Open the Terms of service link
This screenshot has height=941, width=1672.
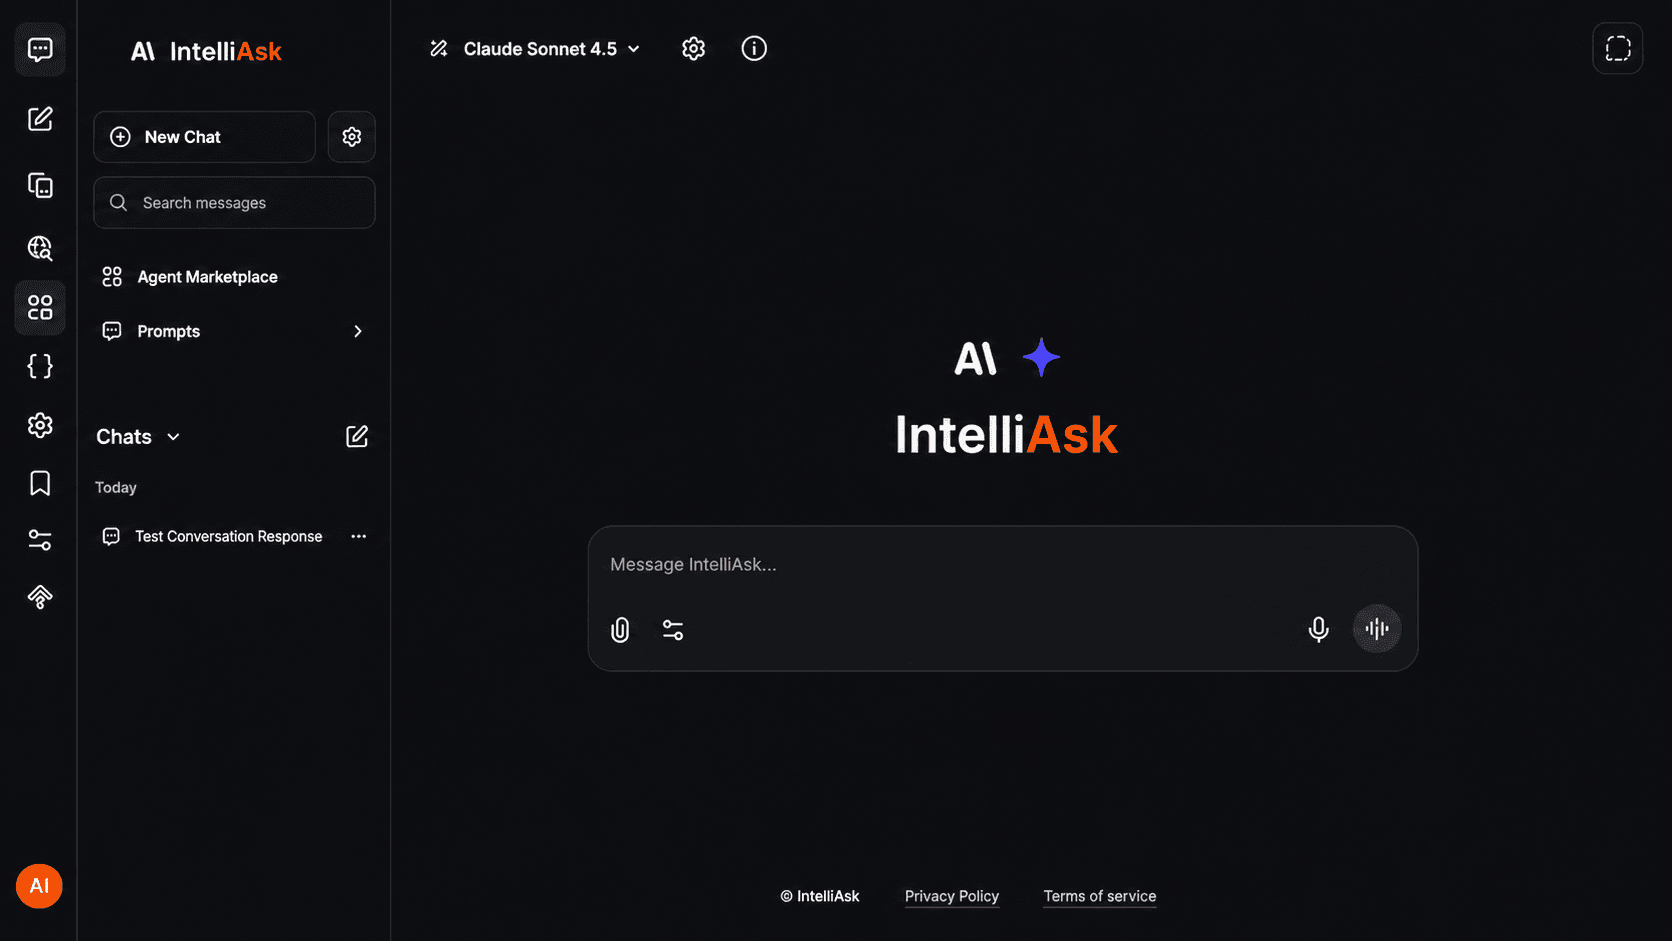point(1100,897)
